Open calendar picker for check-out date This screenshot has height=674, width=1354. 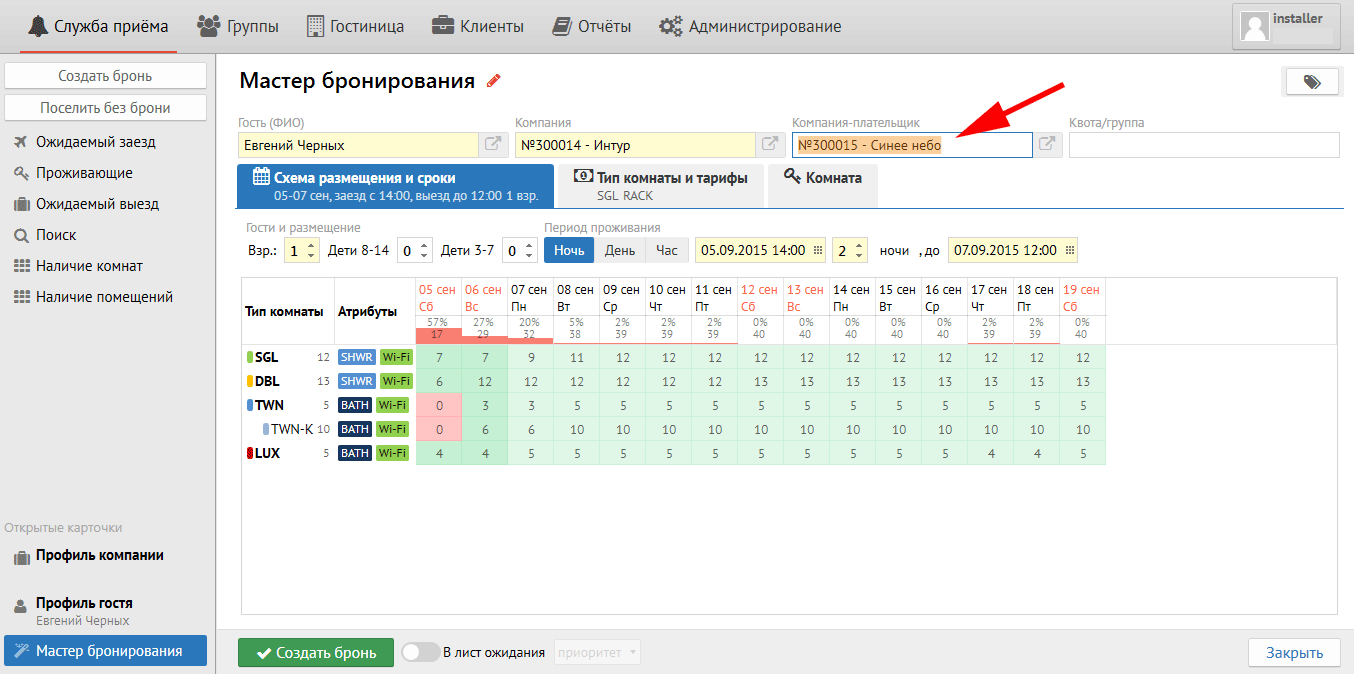(x=1070, y=251)
